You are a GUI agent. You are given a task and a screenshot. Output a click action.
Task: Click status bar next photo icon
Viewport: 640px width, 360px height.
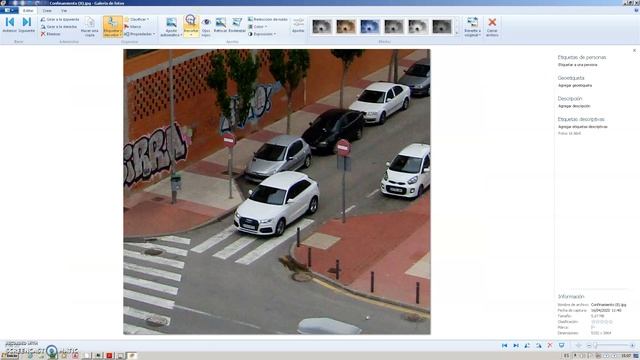point(516,345)
